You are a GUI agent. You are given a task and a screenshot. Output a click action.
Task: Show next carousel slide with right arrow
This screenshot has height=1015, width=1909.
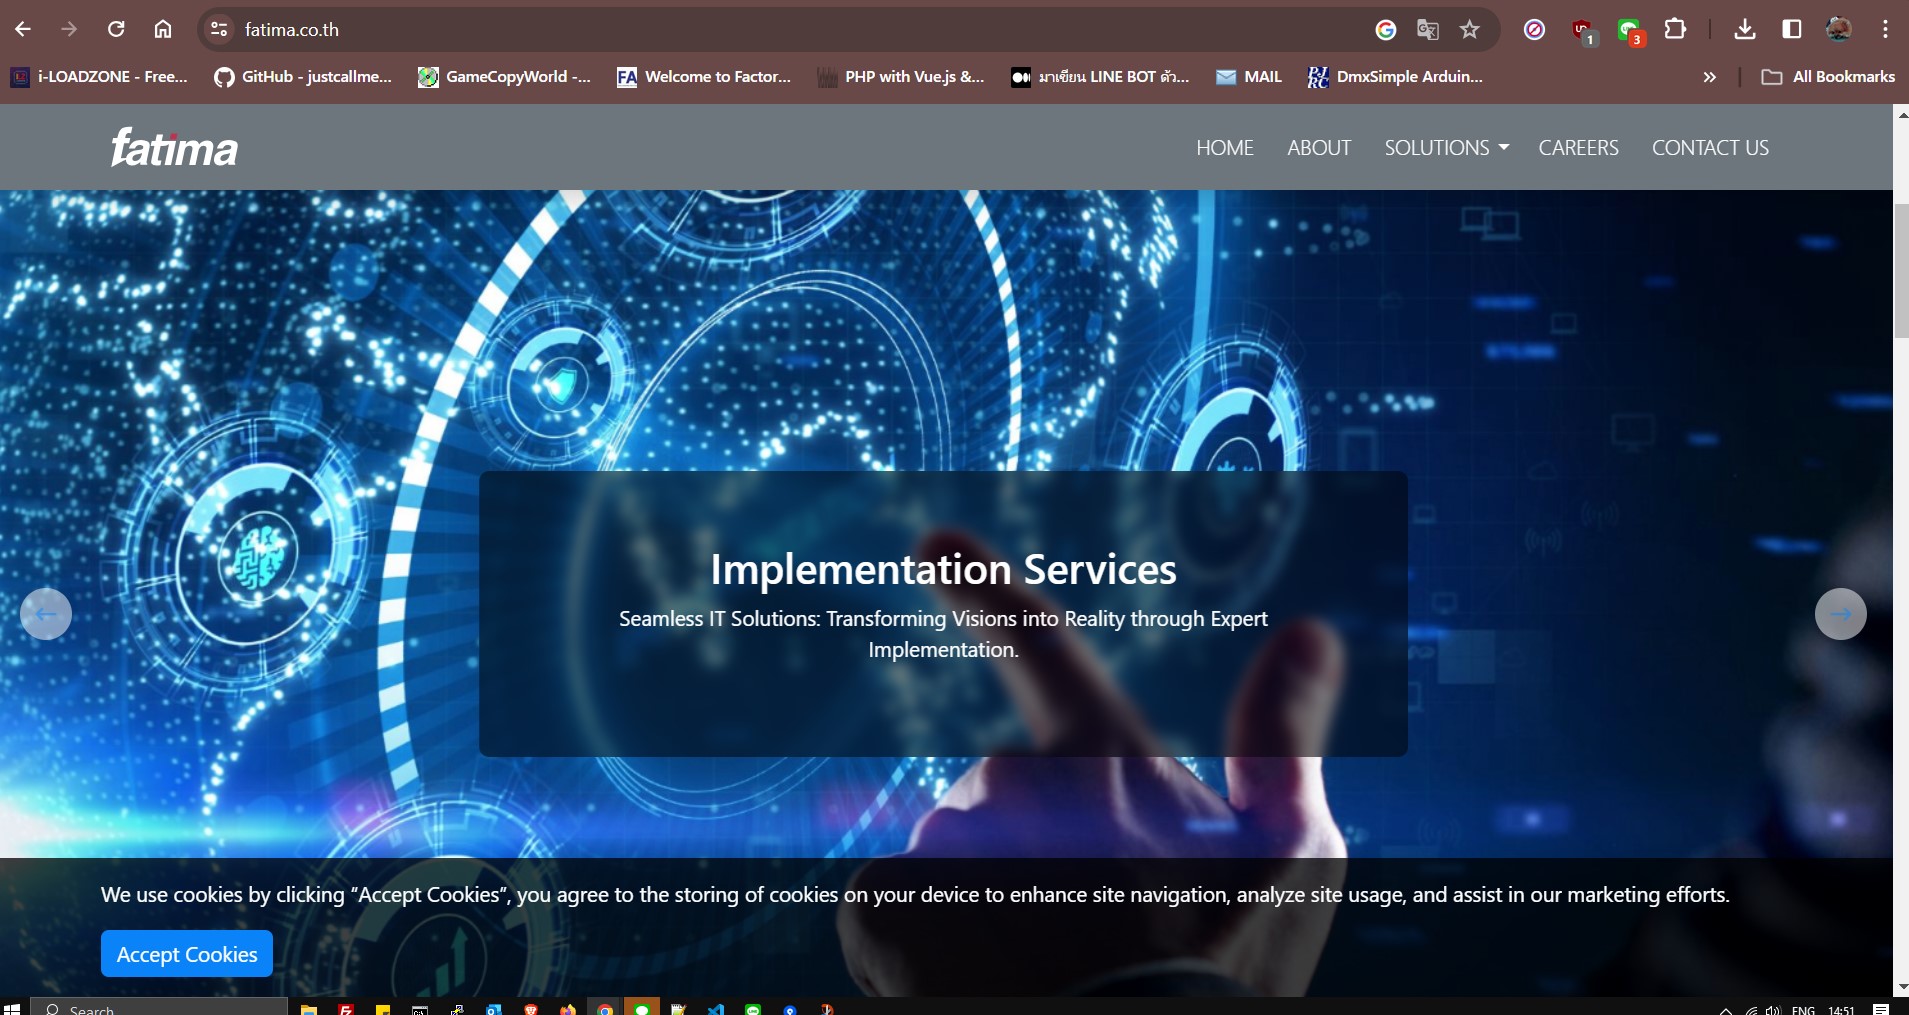[1841, 614]
